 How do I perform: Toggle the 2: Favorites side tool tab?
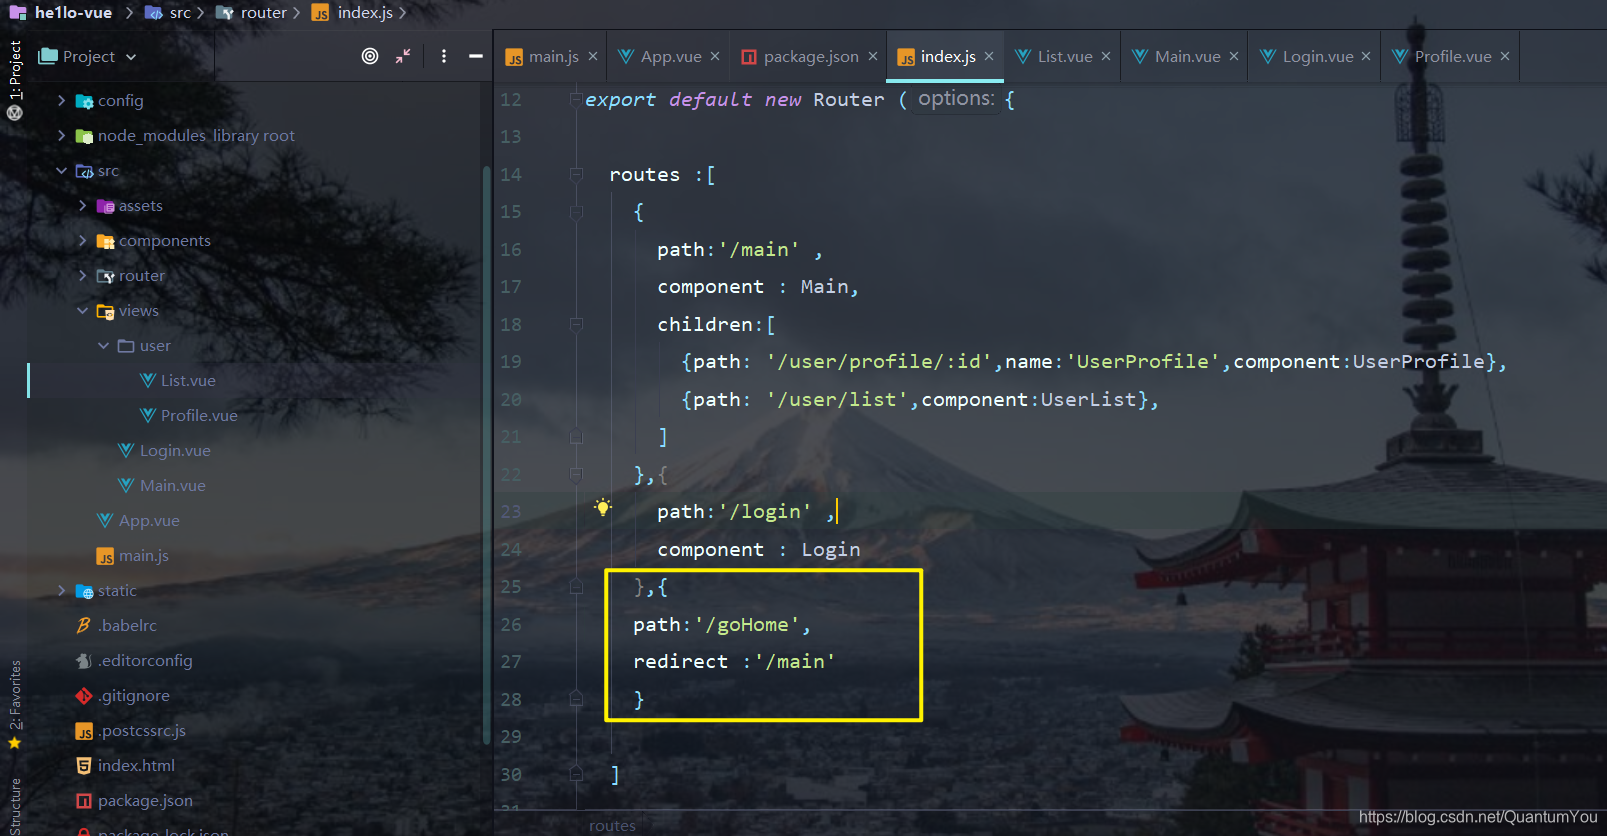pos(14,696)
